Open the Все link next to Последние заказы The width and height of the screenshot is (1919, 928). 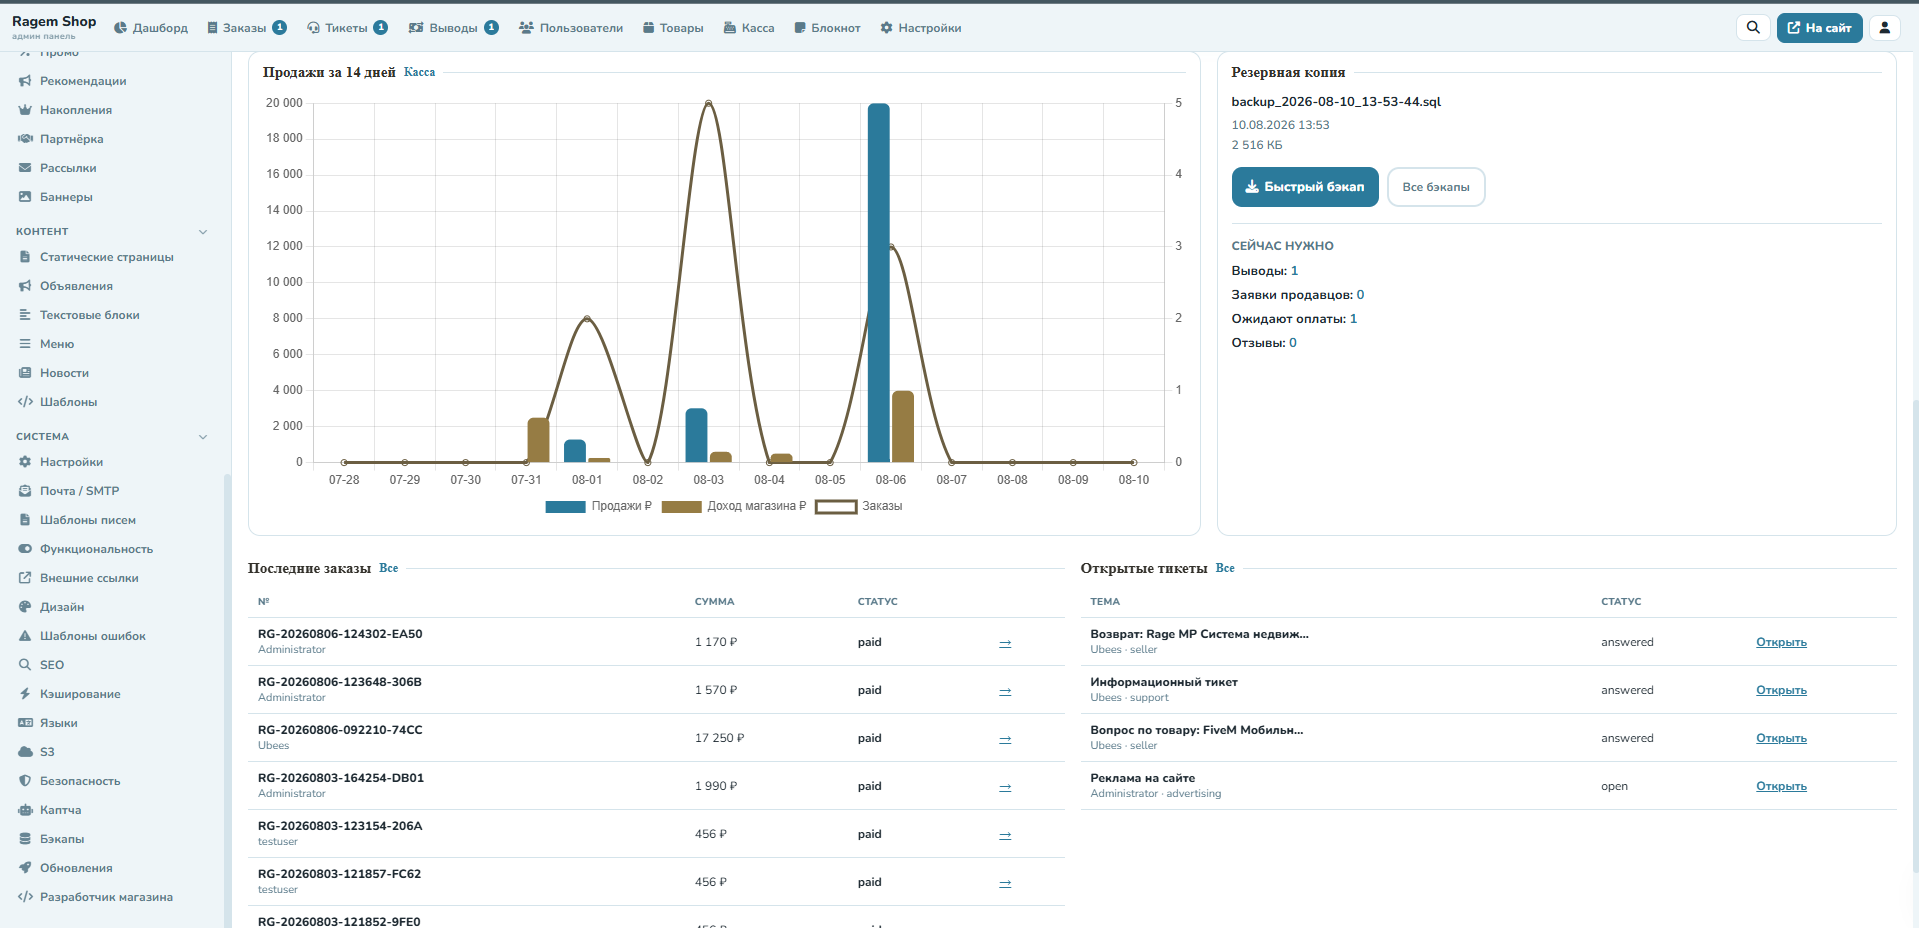[x=389, y=568]
